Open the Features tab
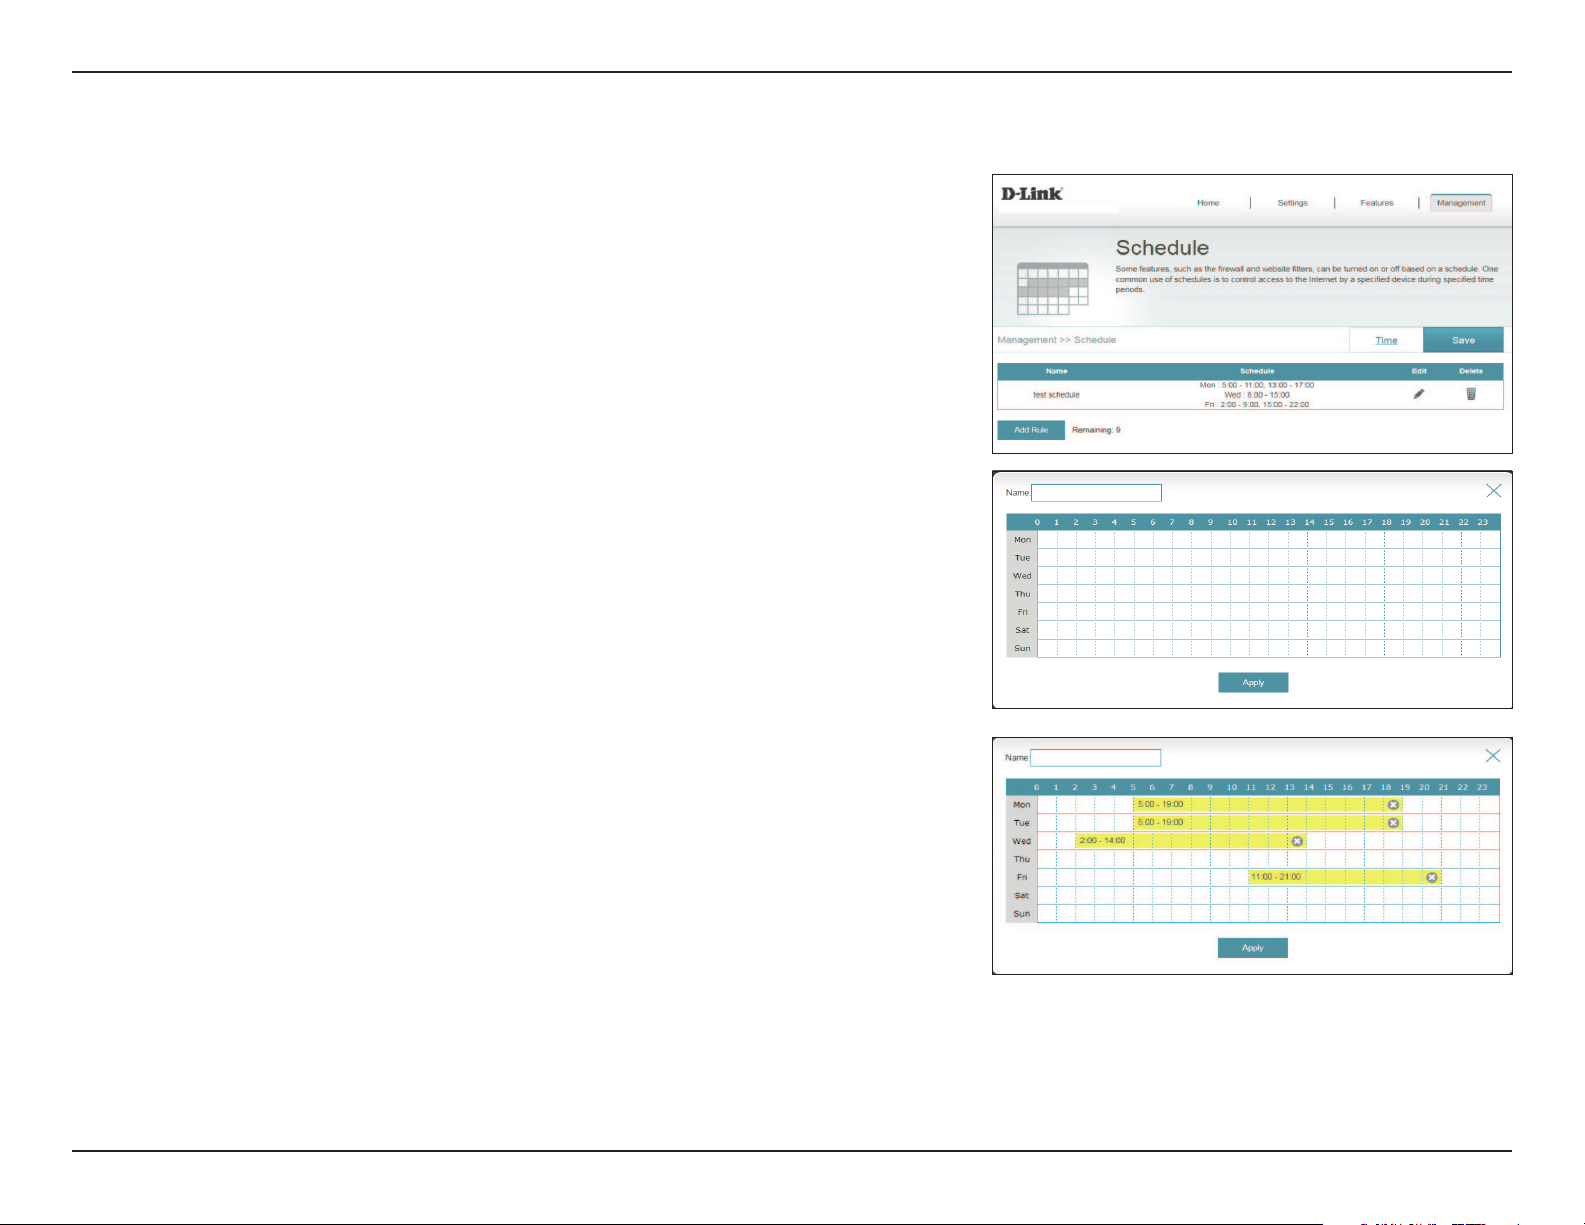Image resolution: width=1585 pixels, height=1225 pixels. (x=1376, y=203)
